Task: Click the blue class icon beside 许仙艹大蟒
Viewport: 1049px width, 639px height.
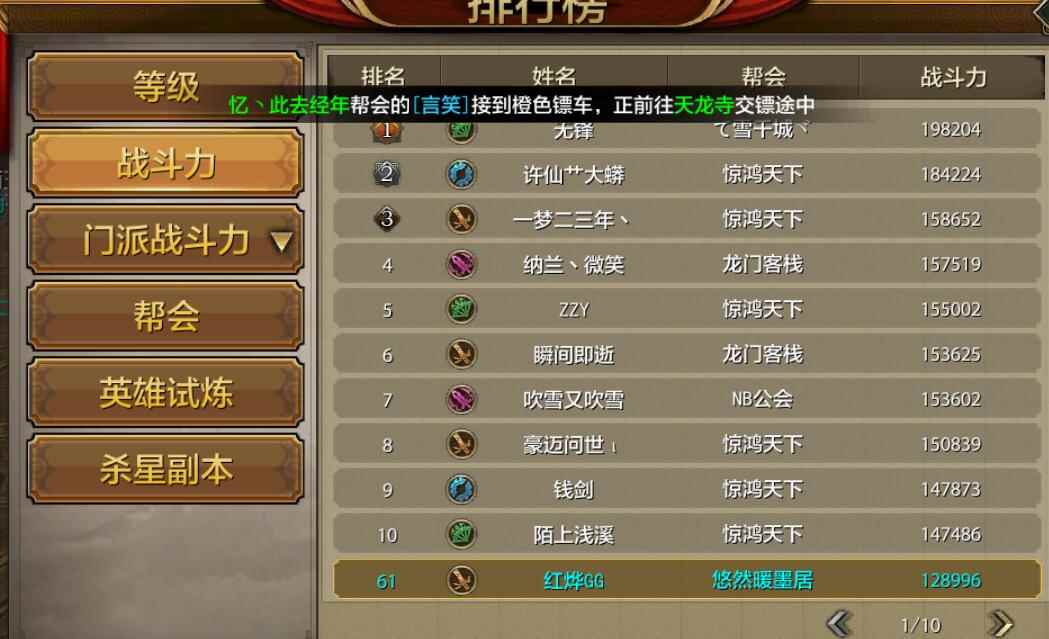Action: point(461,174)
